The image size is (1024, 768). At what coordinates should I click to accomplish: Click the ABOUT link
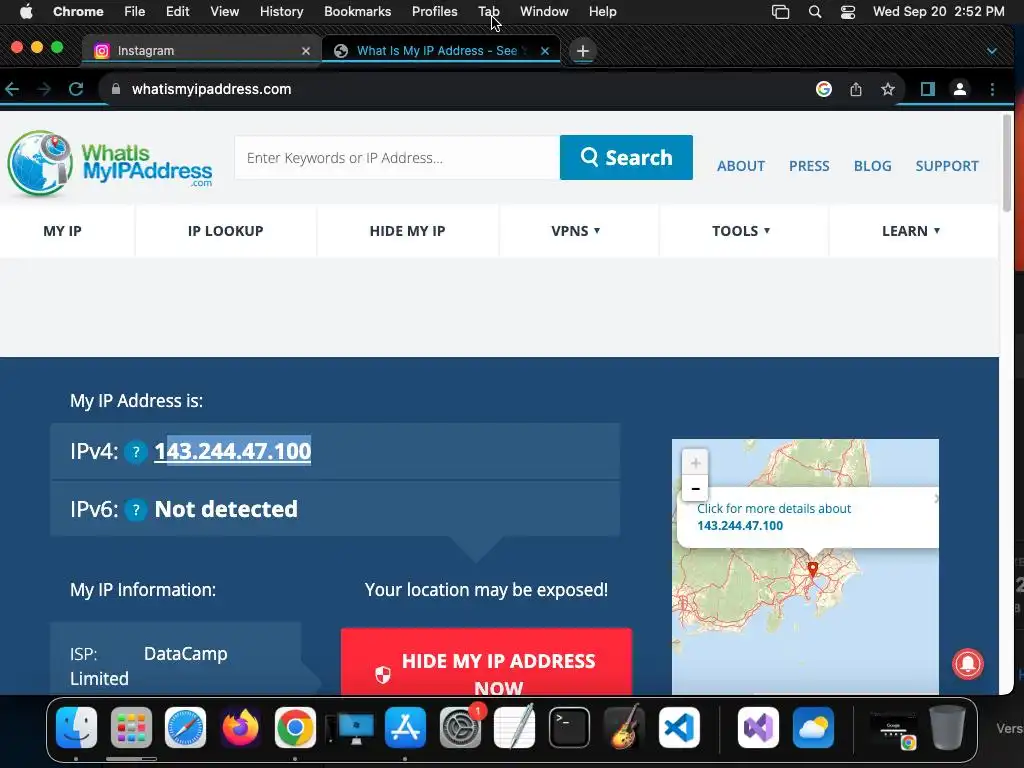(741, 166)
